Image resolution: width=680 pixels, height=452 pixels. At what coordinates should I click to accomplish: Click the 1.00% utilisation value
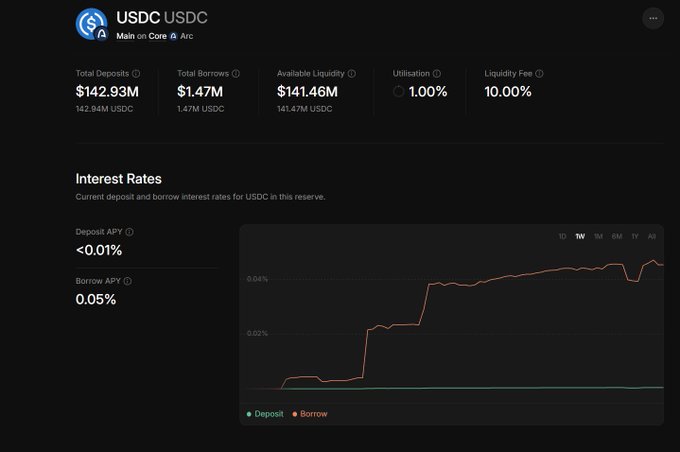(428, 92)
